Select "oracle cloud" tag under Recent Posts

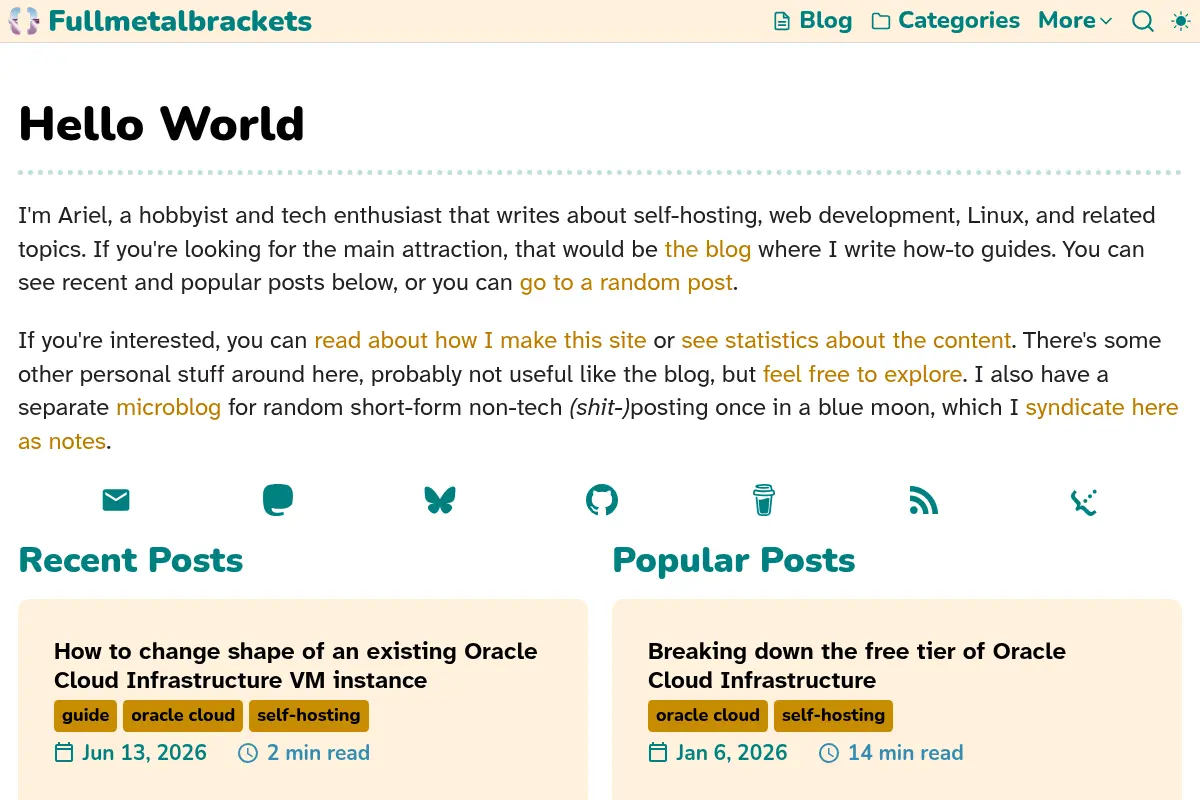pos(183,716)
